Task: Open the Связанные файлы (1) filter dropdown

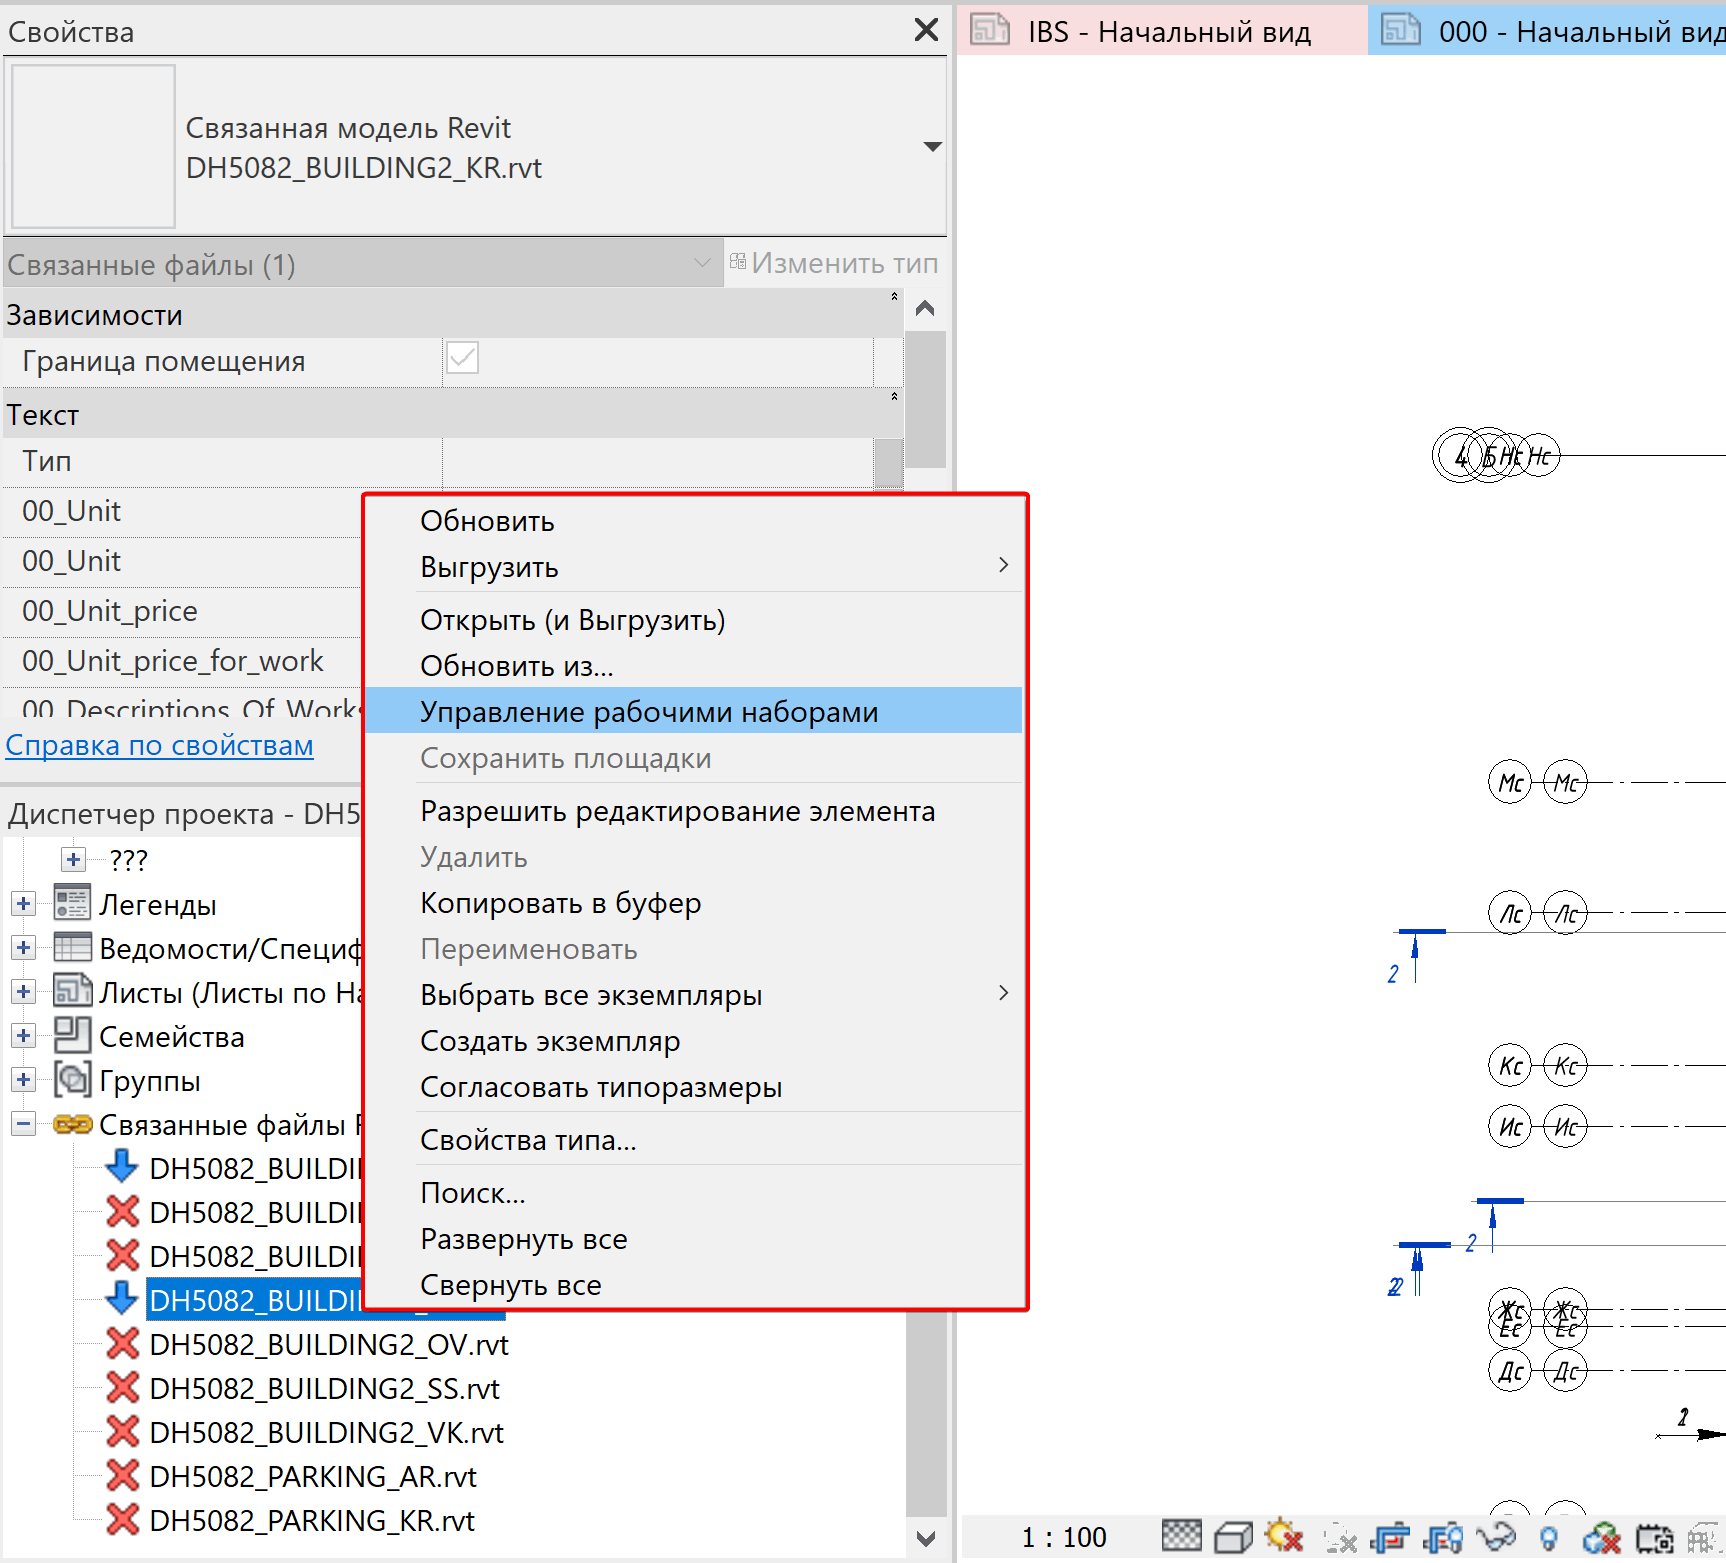Action: coord(364,264)
